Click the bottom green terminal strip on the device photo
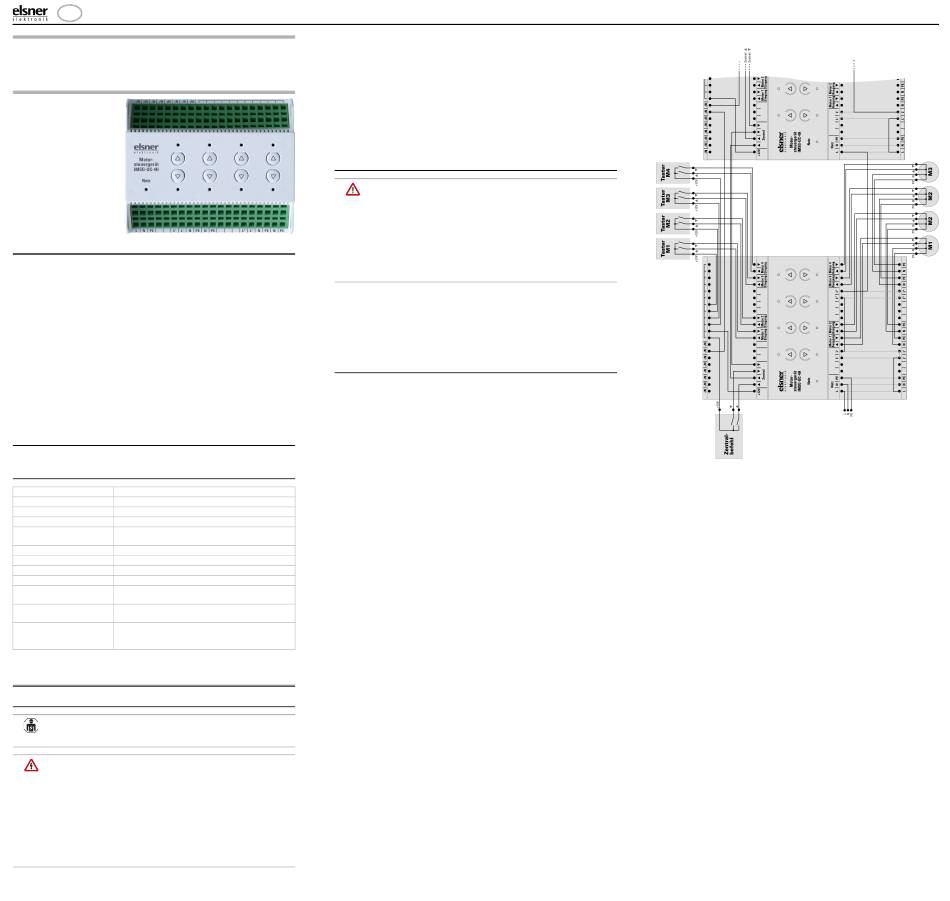Image resolution: width=950 pixels, height=901 pixels. [210, 216]
